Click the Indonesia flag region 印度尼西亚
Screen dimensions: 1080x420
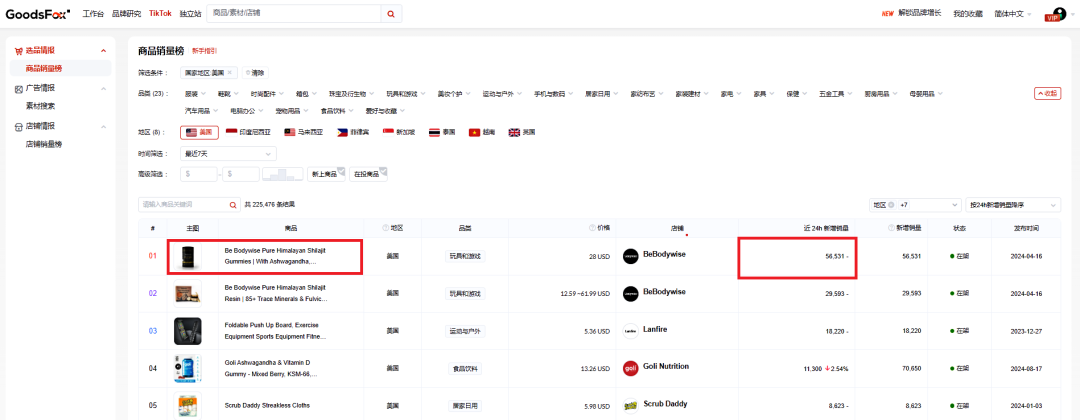[251, 132]
